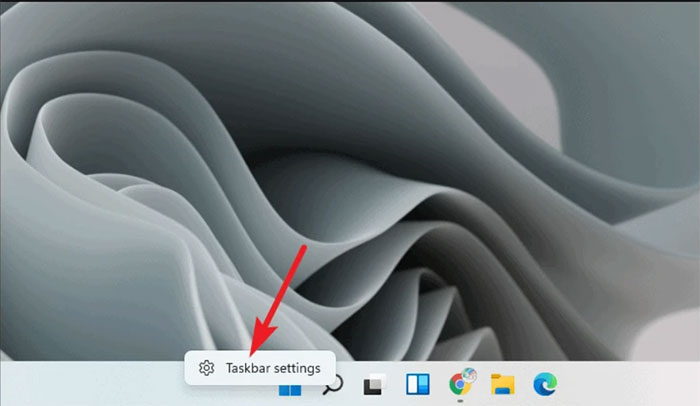
Task: Open File Explorer folder icon
Action: [503, 384]
